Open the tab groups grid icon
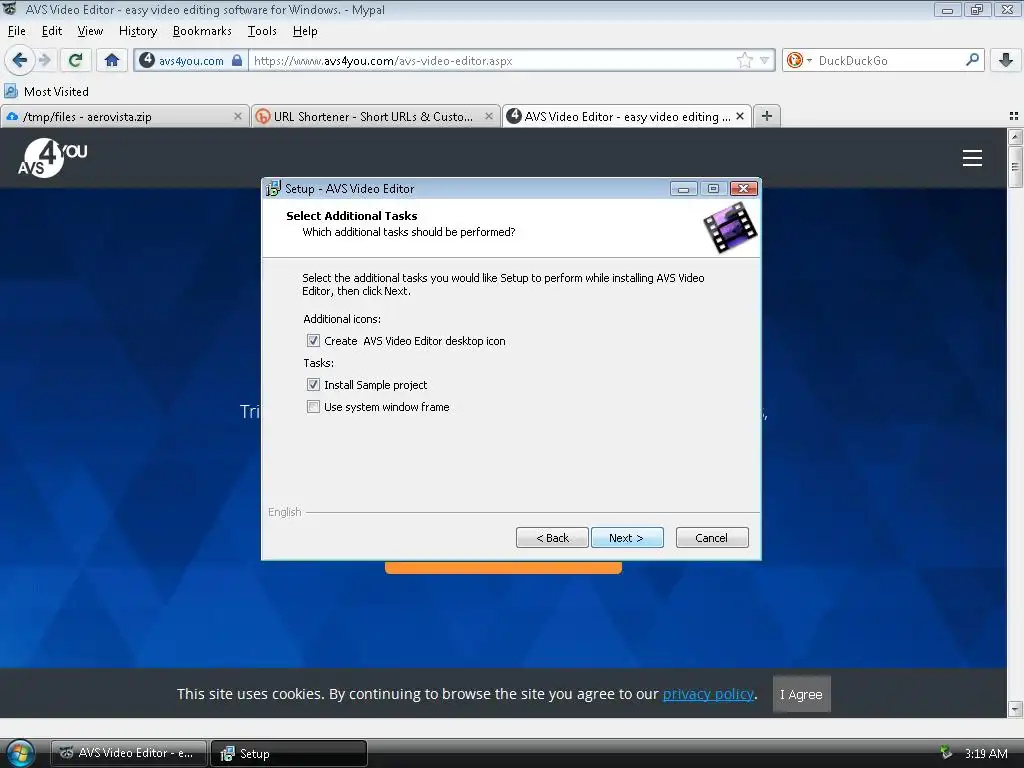The width and height of the screenshot is (1024, 768). point(1014,116)
